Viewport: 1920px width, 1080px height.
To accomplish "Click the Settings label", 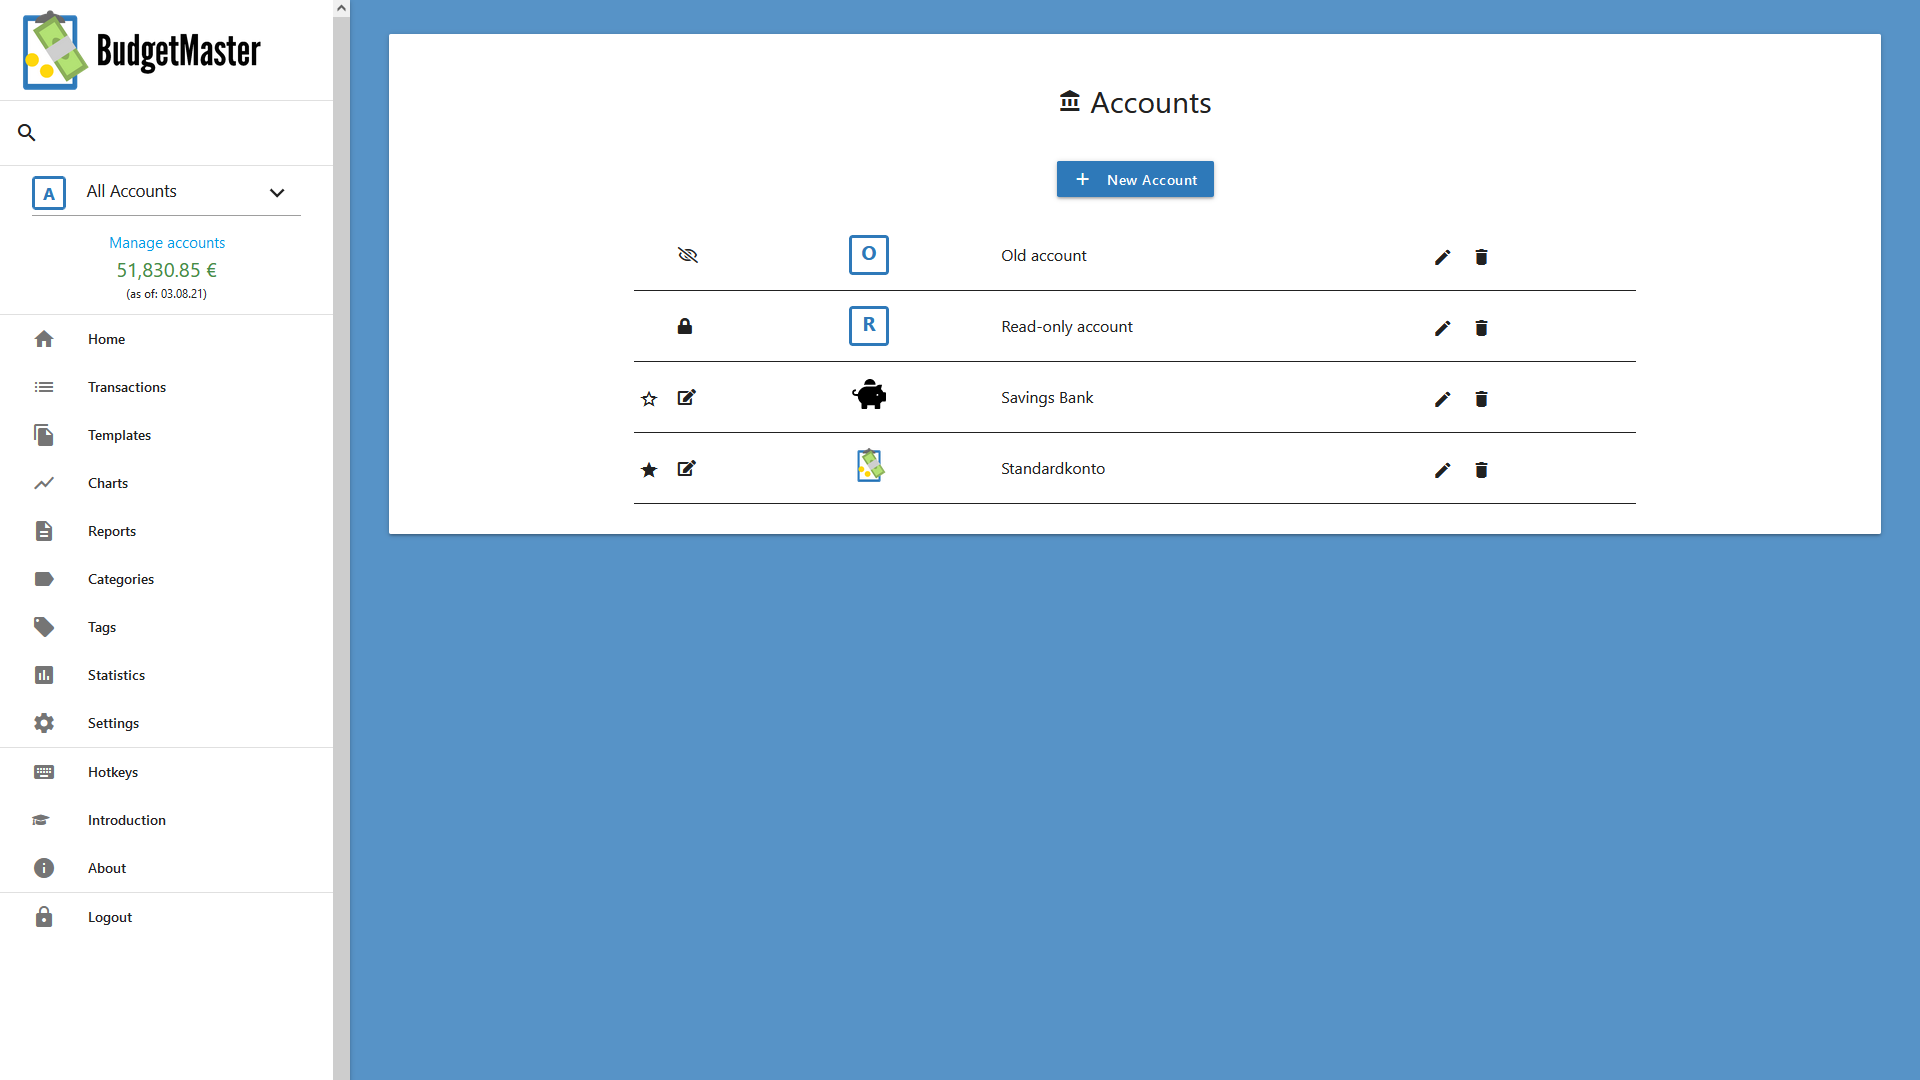I will click(x=113, y=723).
